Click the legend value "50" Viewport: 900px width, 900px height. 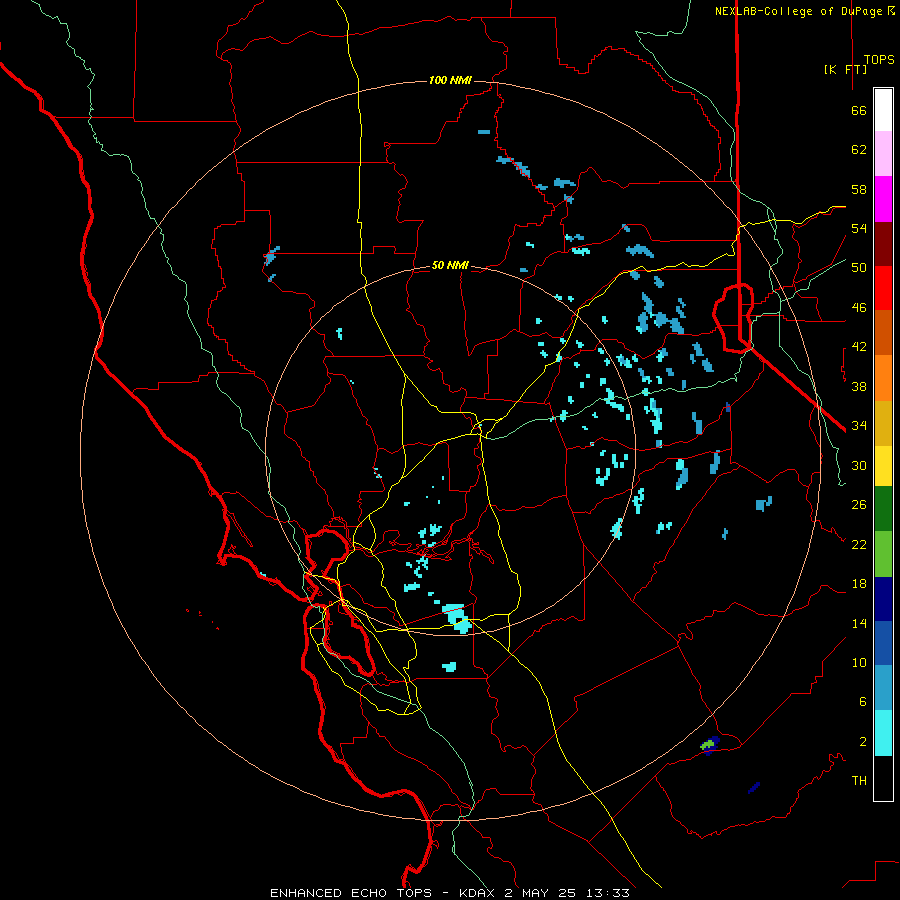tap(859, 268)
